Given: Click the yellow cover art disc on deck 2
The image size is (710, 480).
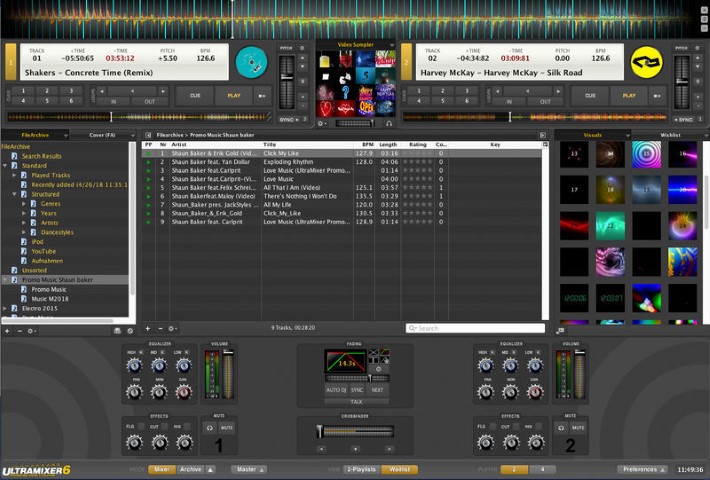Looking at the screenshot, I should click(647, 62).
